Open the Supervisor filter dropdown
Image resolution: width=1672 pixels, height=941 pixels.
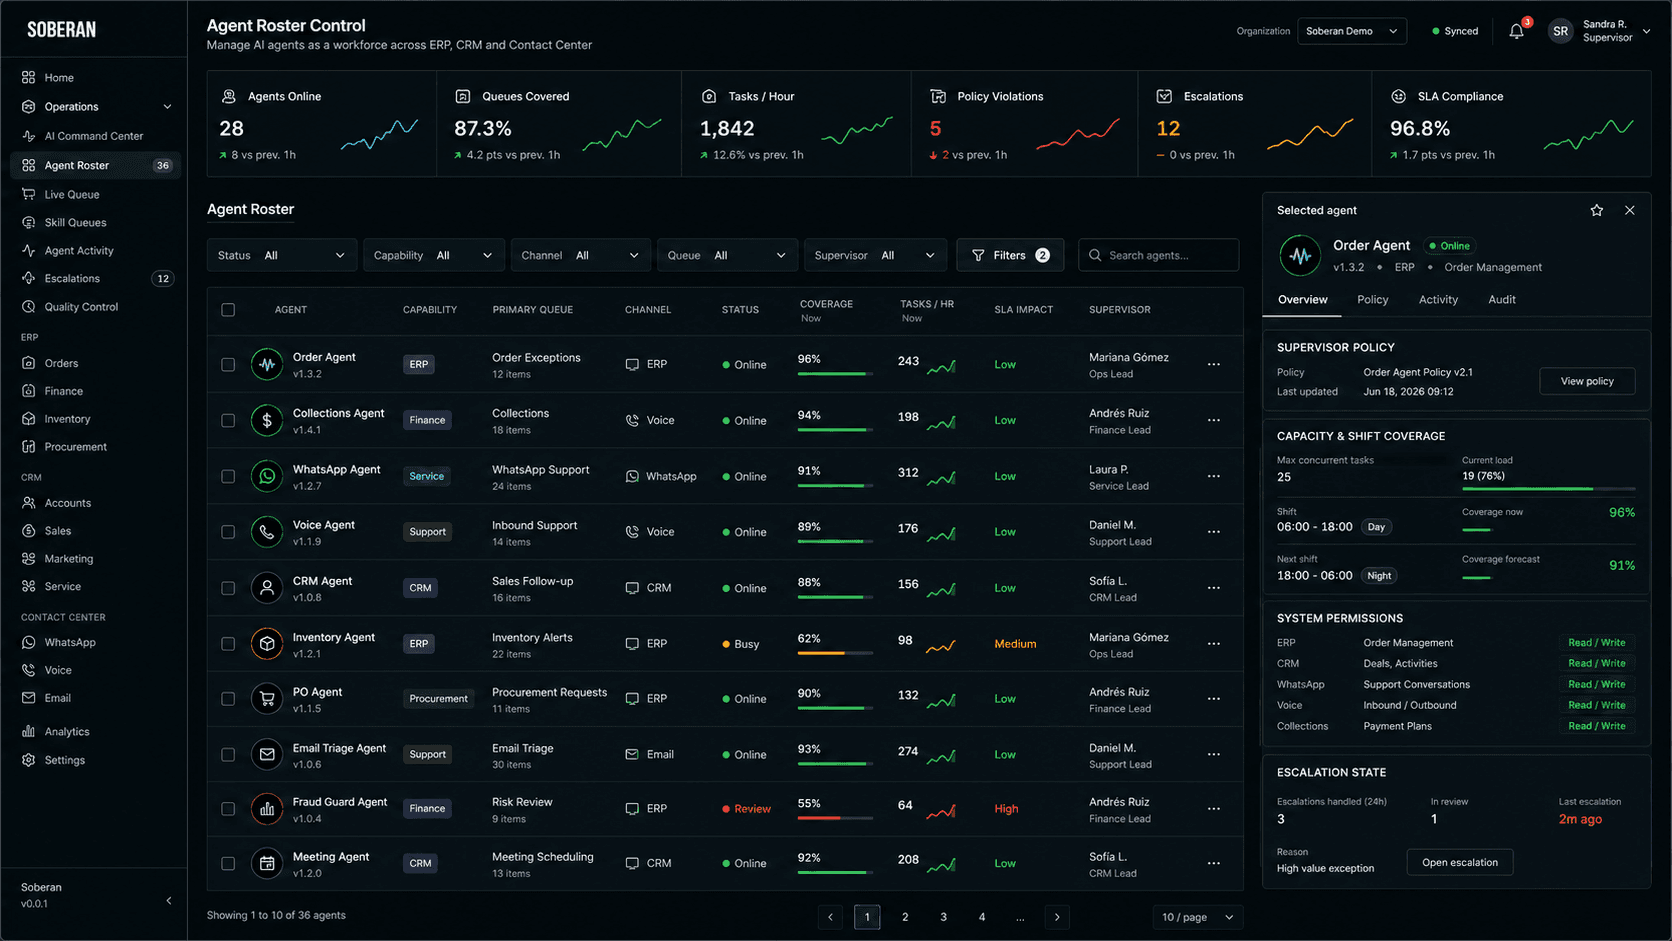pos(875,255)
